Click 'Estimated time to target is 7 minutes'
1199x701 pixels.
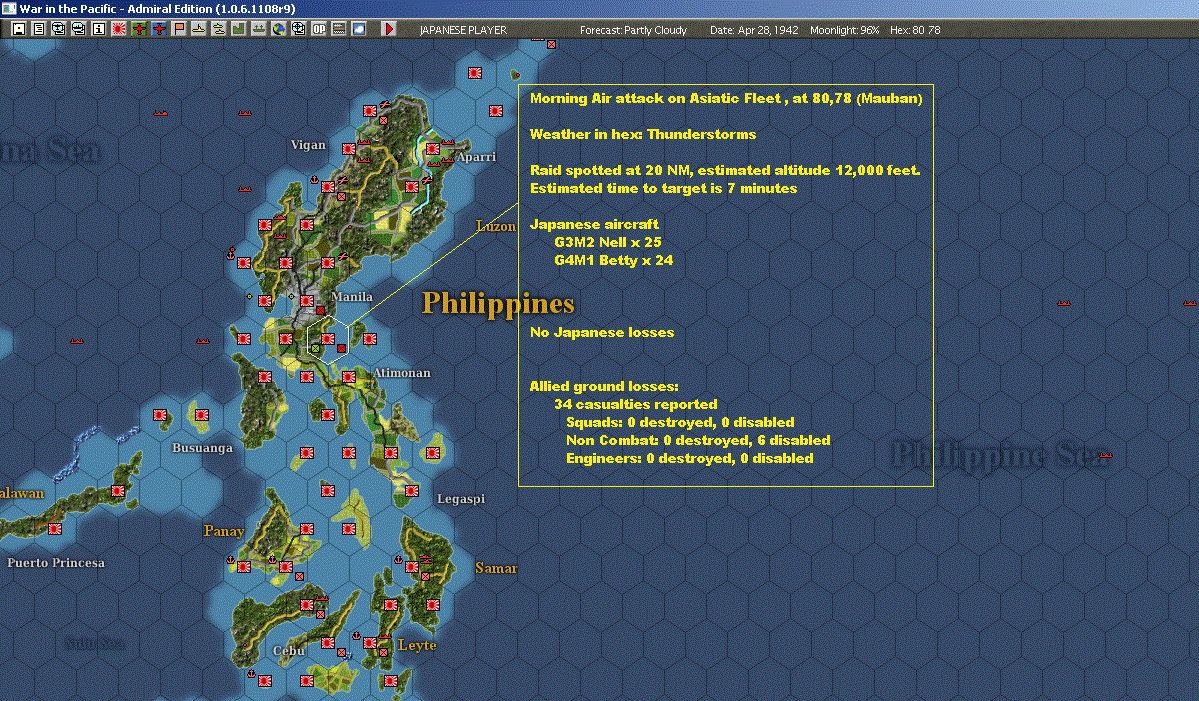(663, 188)
